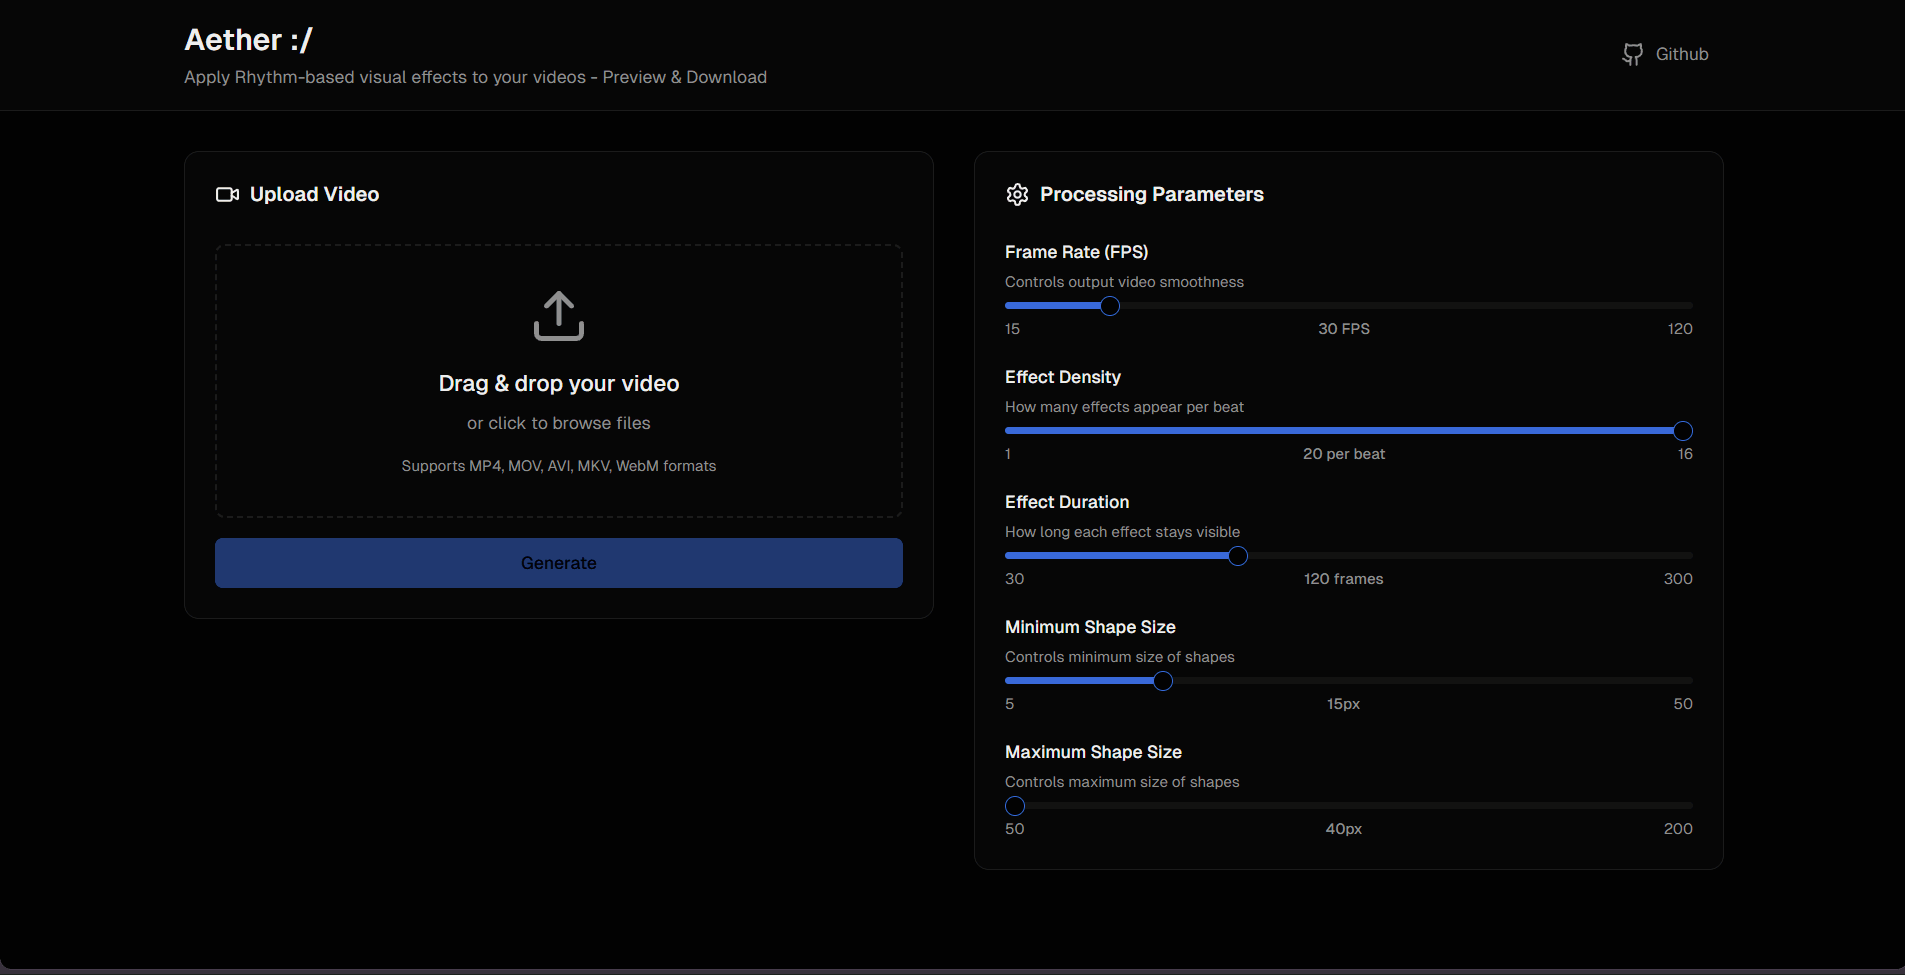Image resolution: width=1905 pixels, height=975 pixels.
Task: Open the Github link text
Action: pyautogui.click(x=1681, y=54)
